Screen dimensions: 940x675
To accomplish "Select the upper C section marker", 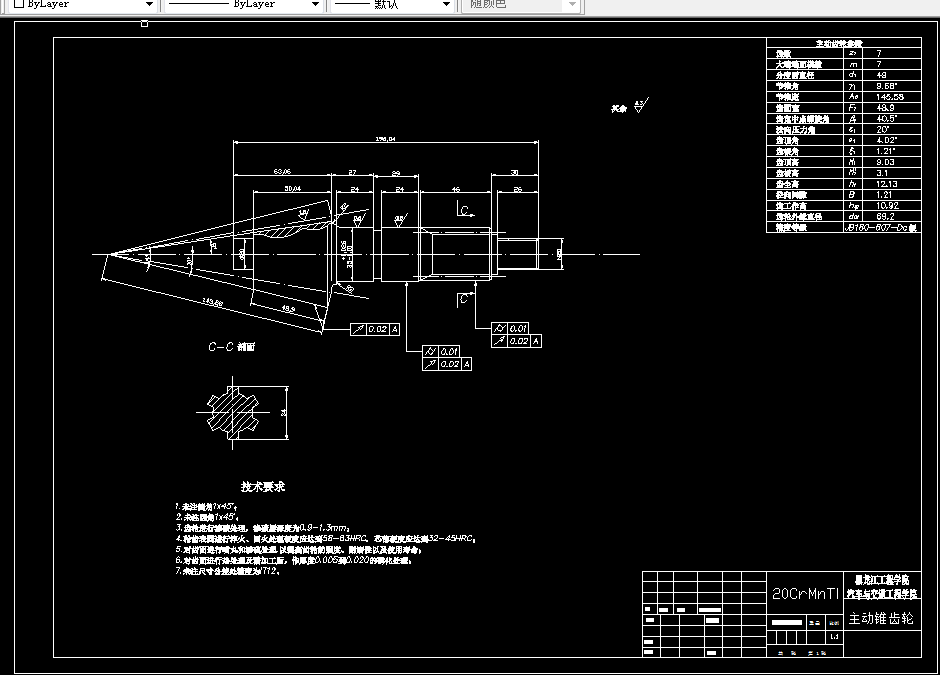I will point(465,210).
